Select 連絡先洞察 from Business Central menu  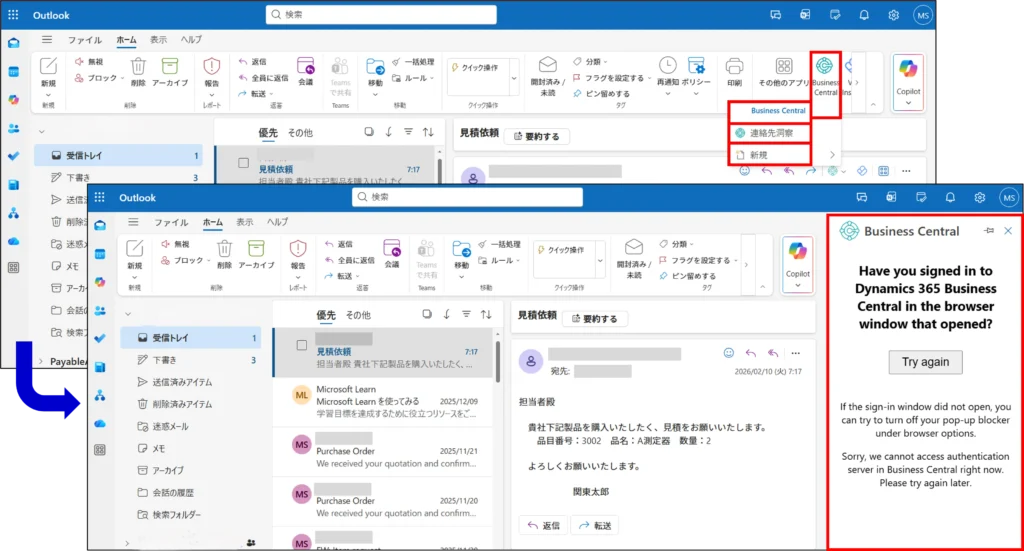click(770, 133)
